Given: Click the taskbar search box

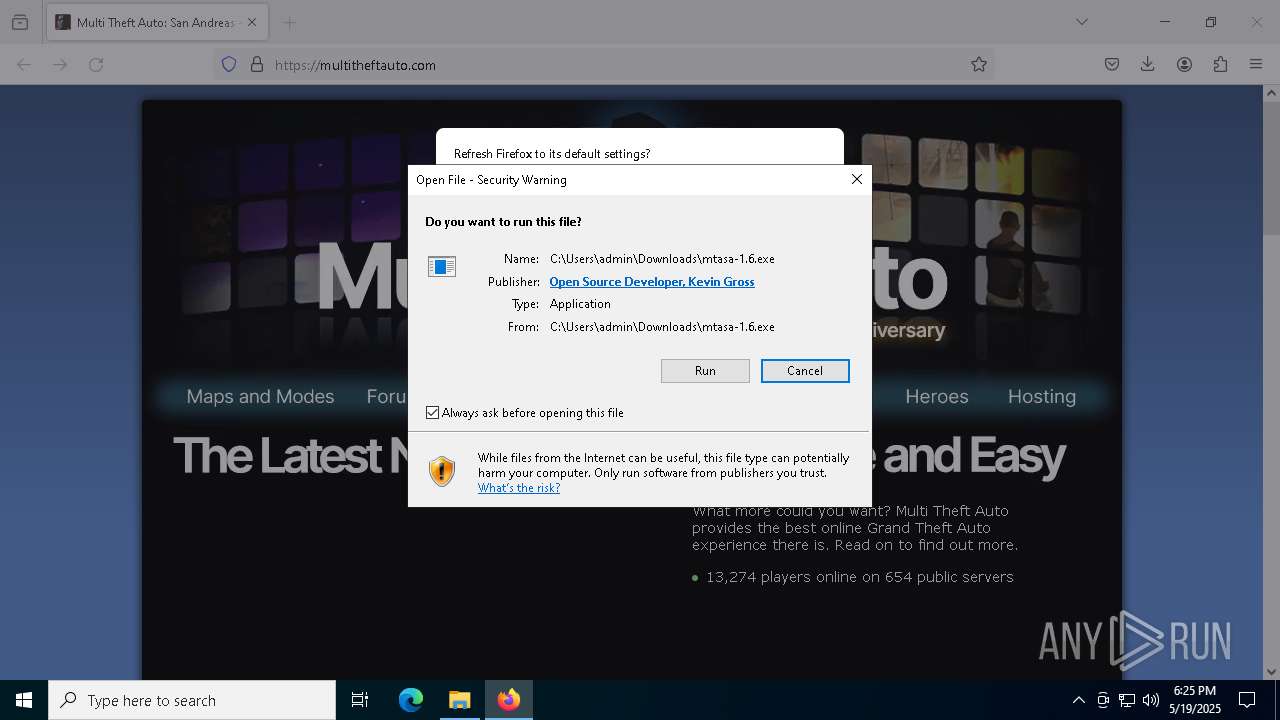Looking at the screenshot, I should pyautogui.click(x=192, y=700).
